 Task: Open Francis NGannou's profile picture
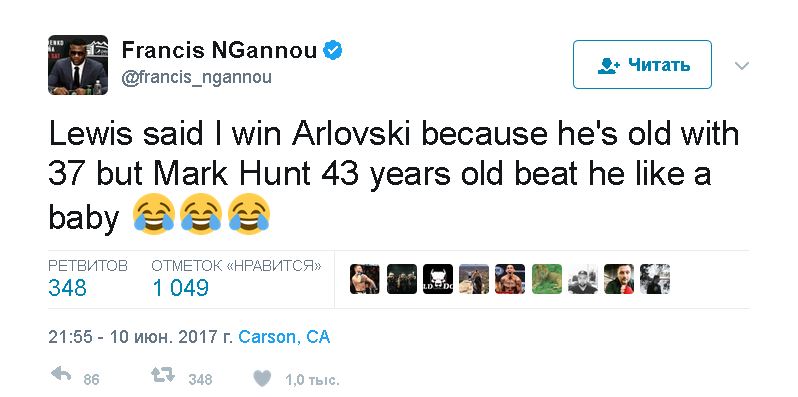tap(78, 65)
